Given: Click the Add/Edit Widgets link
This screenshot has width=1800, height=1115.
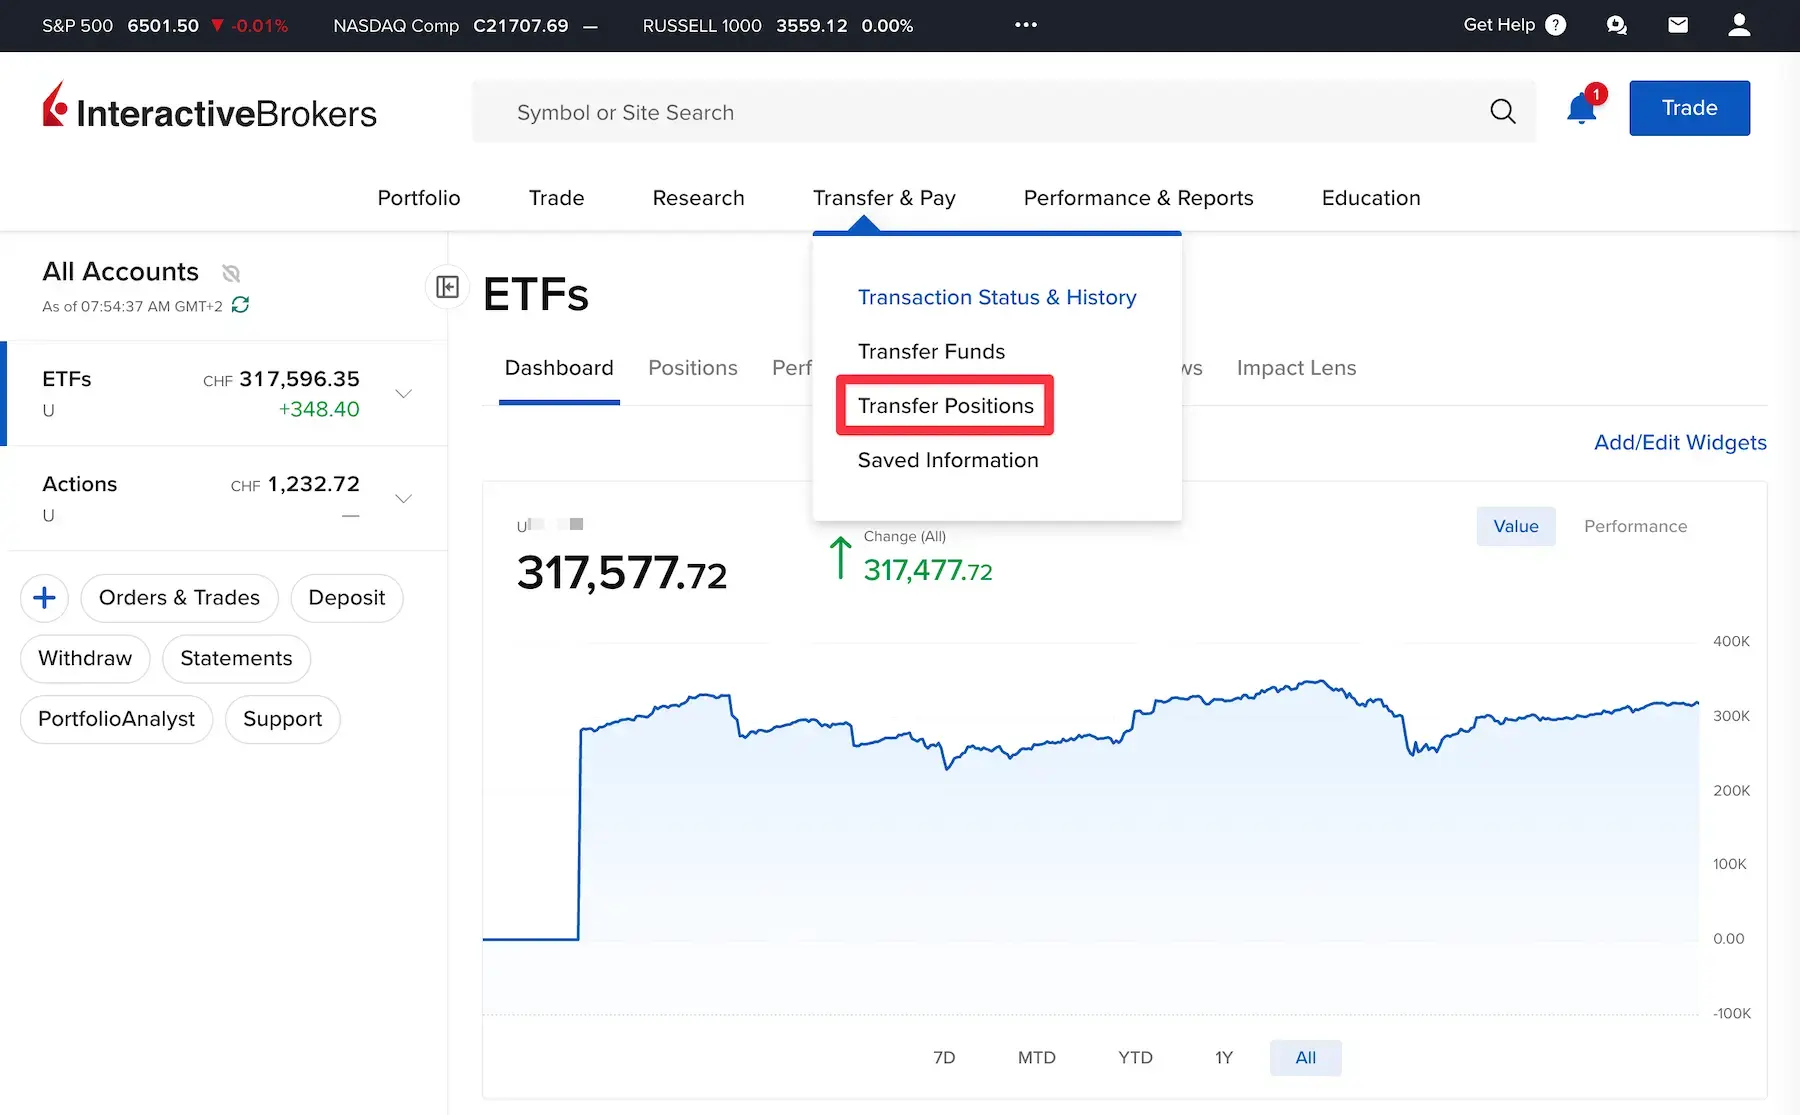Looking at the screenshot, I should [x=1680, y=442].
